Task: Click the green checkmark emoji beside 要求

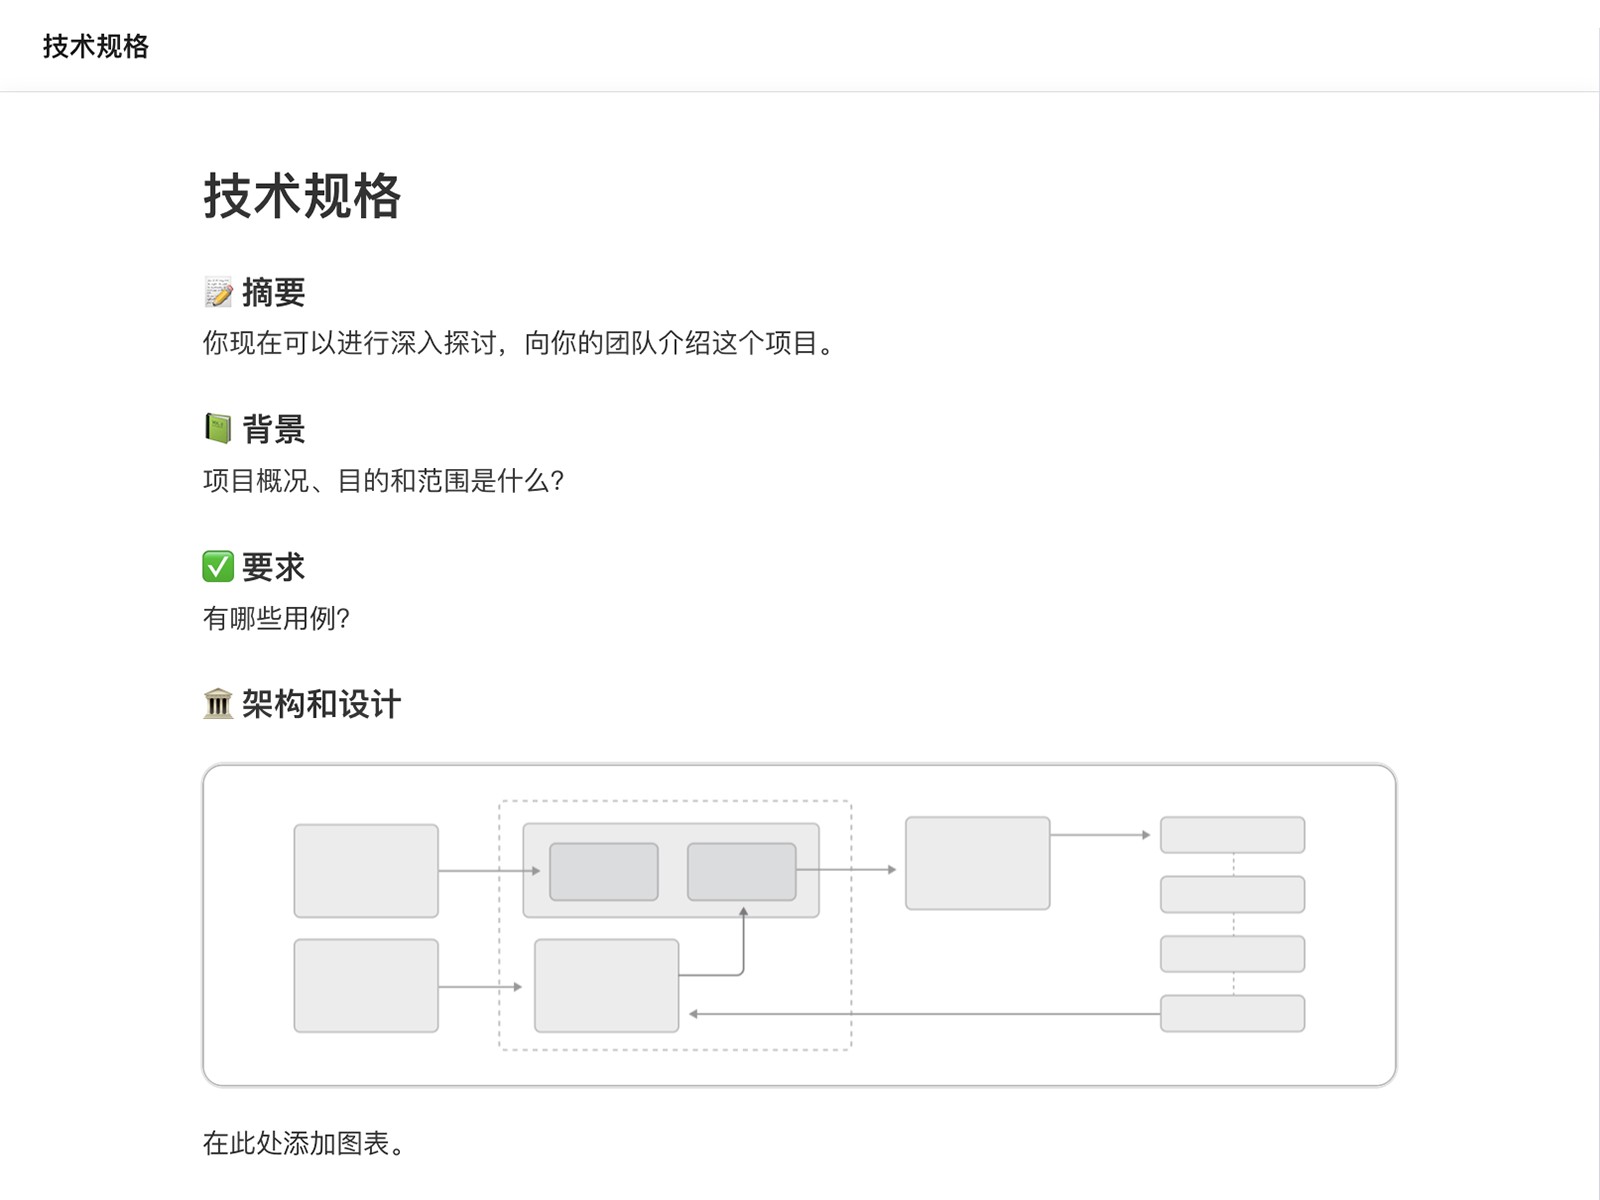Action: click(218, 567)
